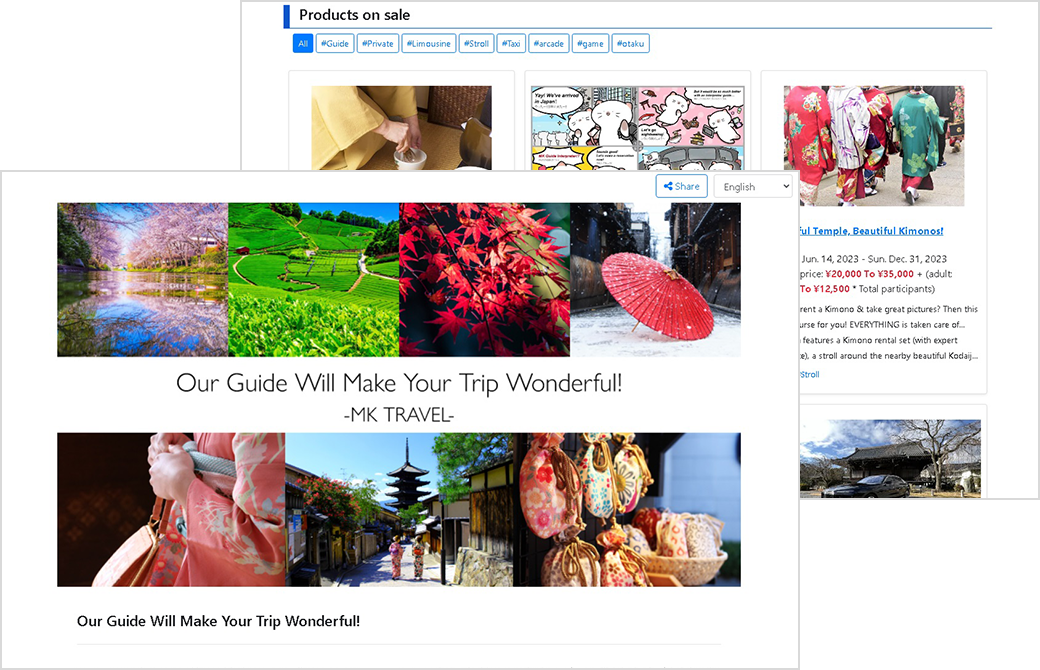The width and height of the screenshot is (1040, 670).
Task: Open the cat manga comic product thumbnail
Action: 638,128
